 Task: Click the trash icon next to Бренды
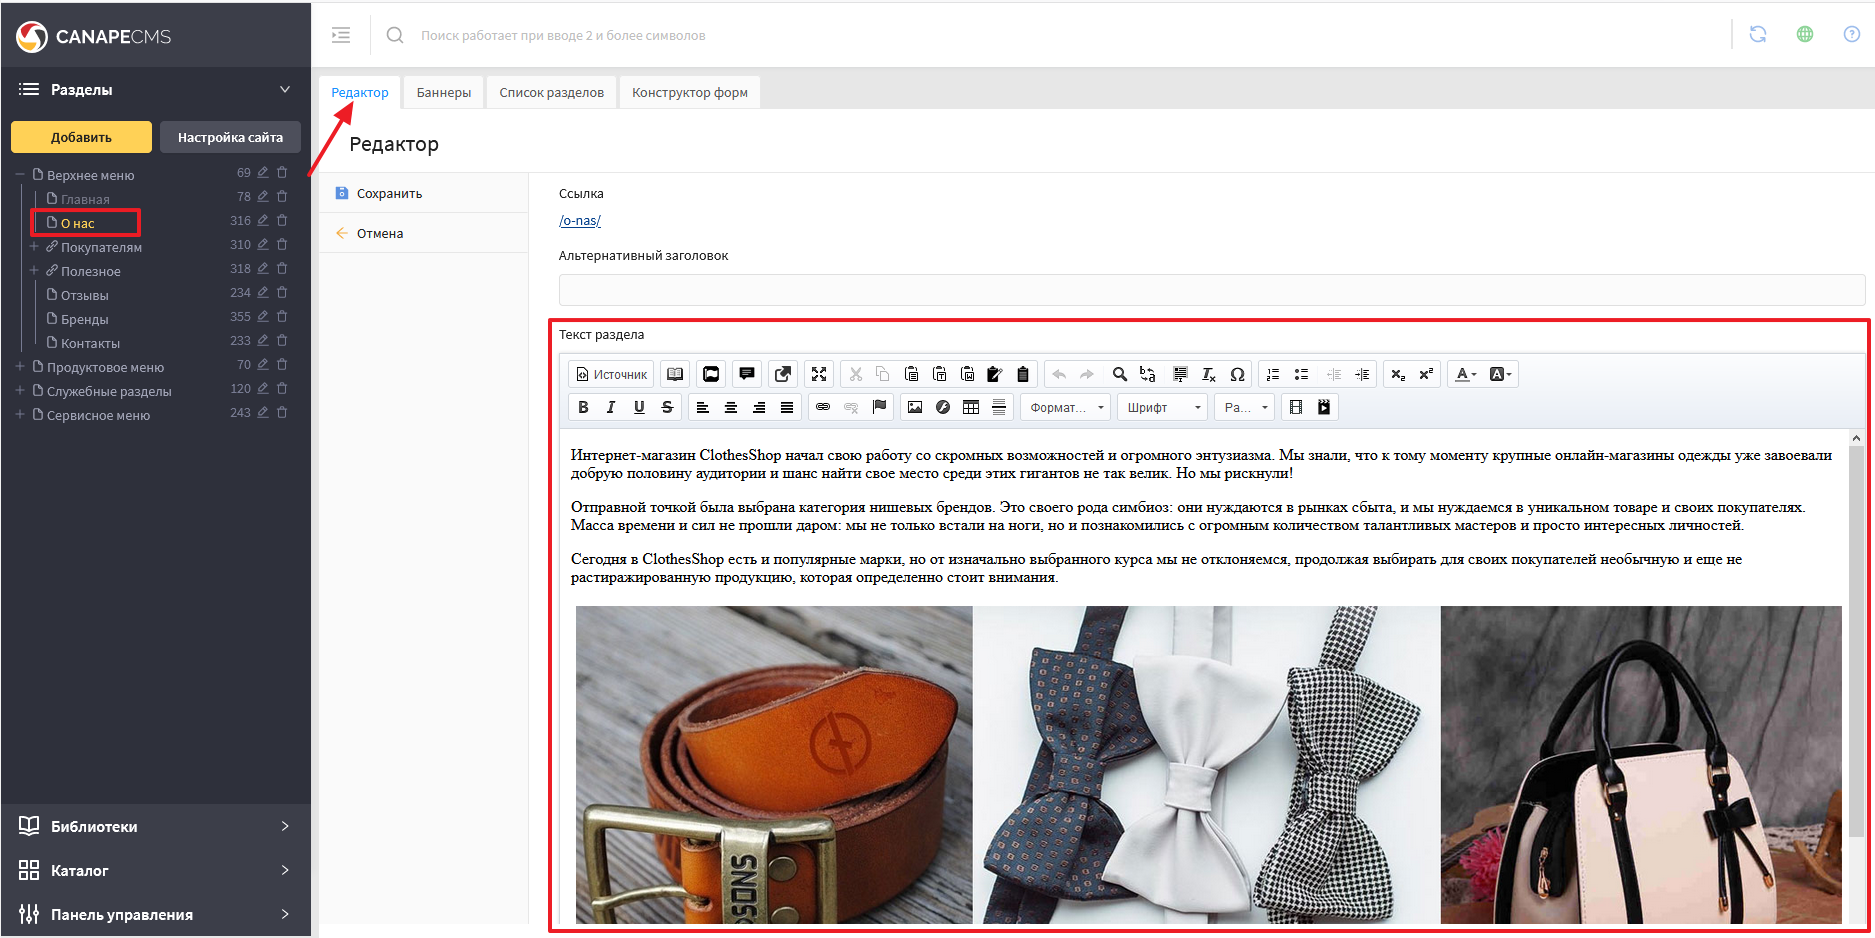pyautogui.click(x=282, y=317)
